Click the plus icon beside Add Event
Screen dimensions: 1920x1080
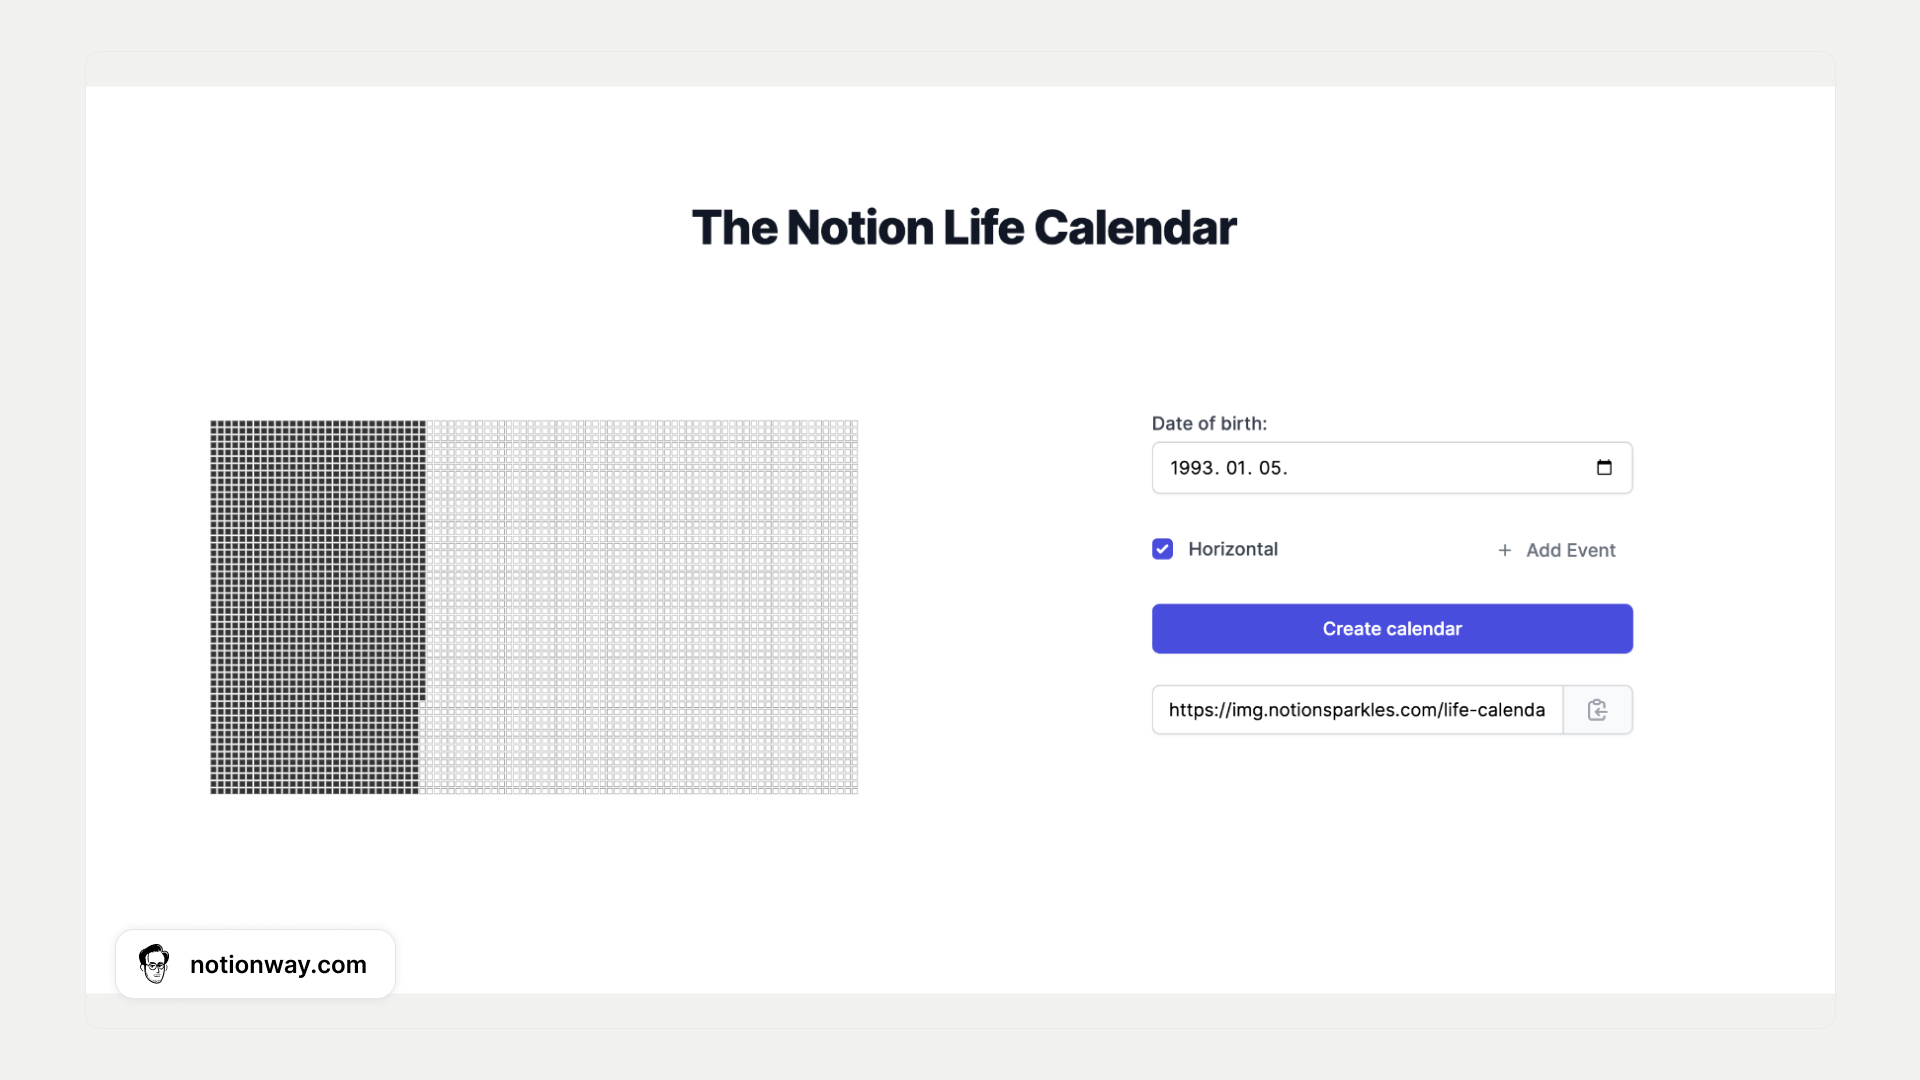[1504, 550]
